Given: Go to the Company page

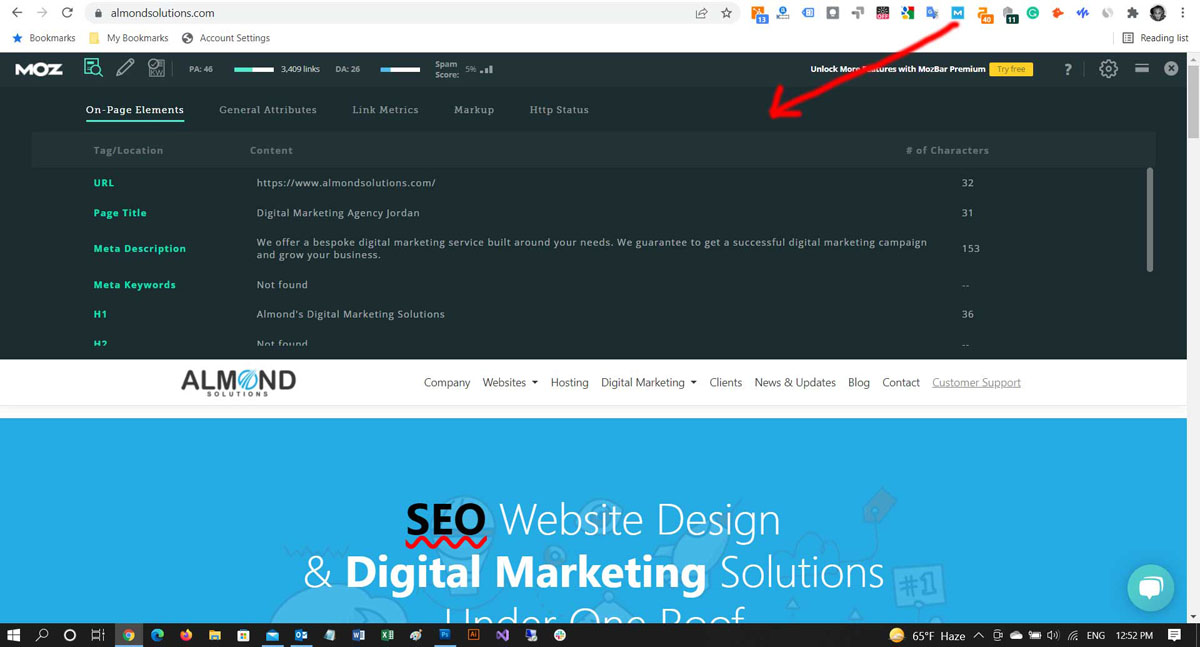Looking at the screenshot, I should point(447,382).
